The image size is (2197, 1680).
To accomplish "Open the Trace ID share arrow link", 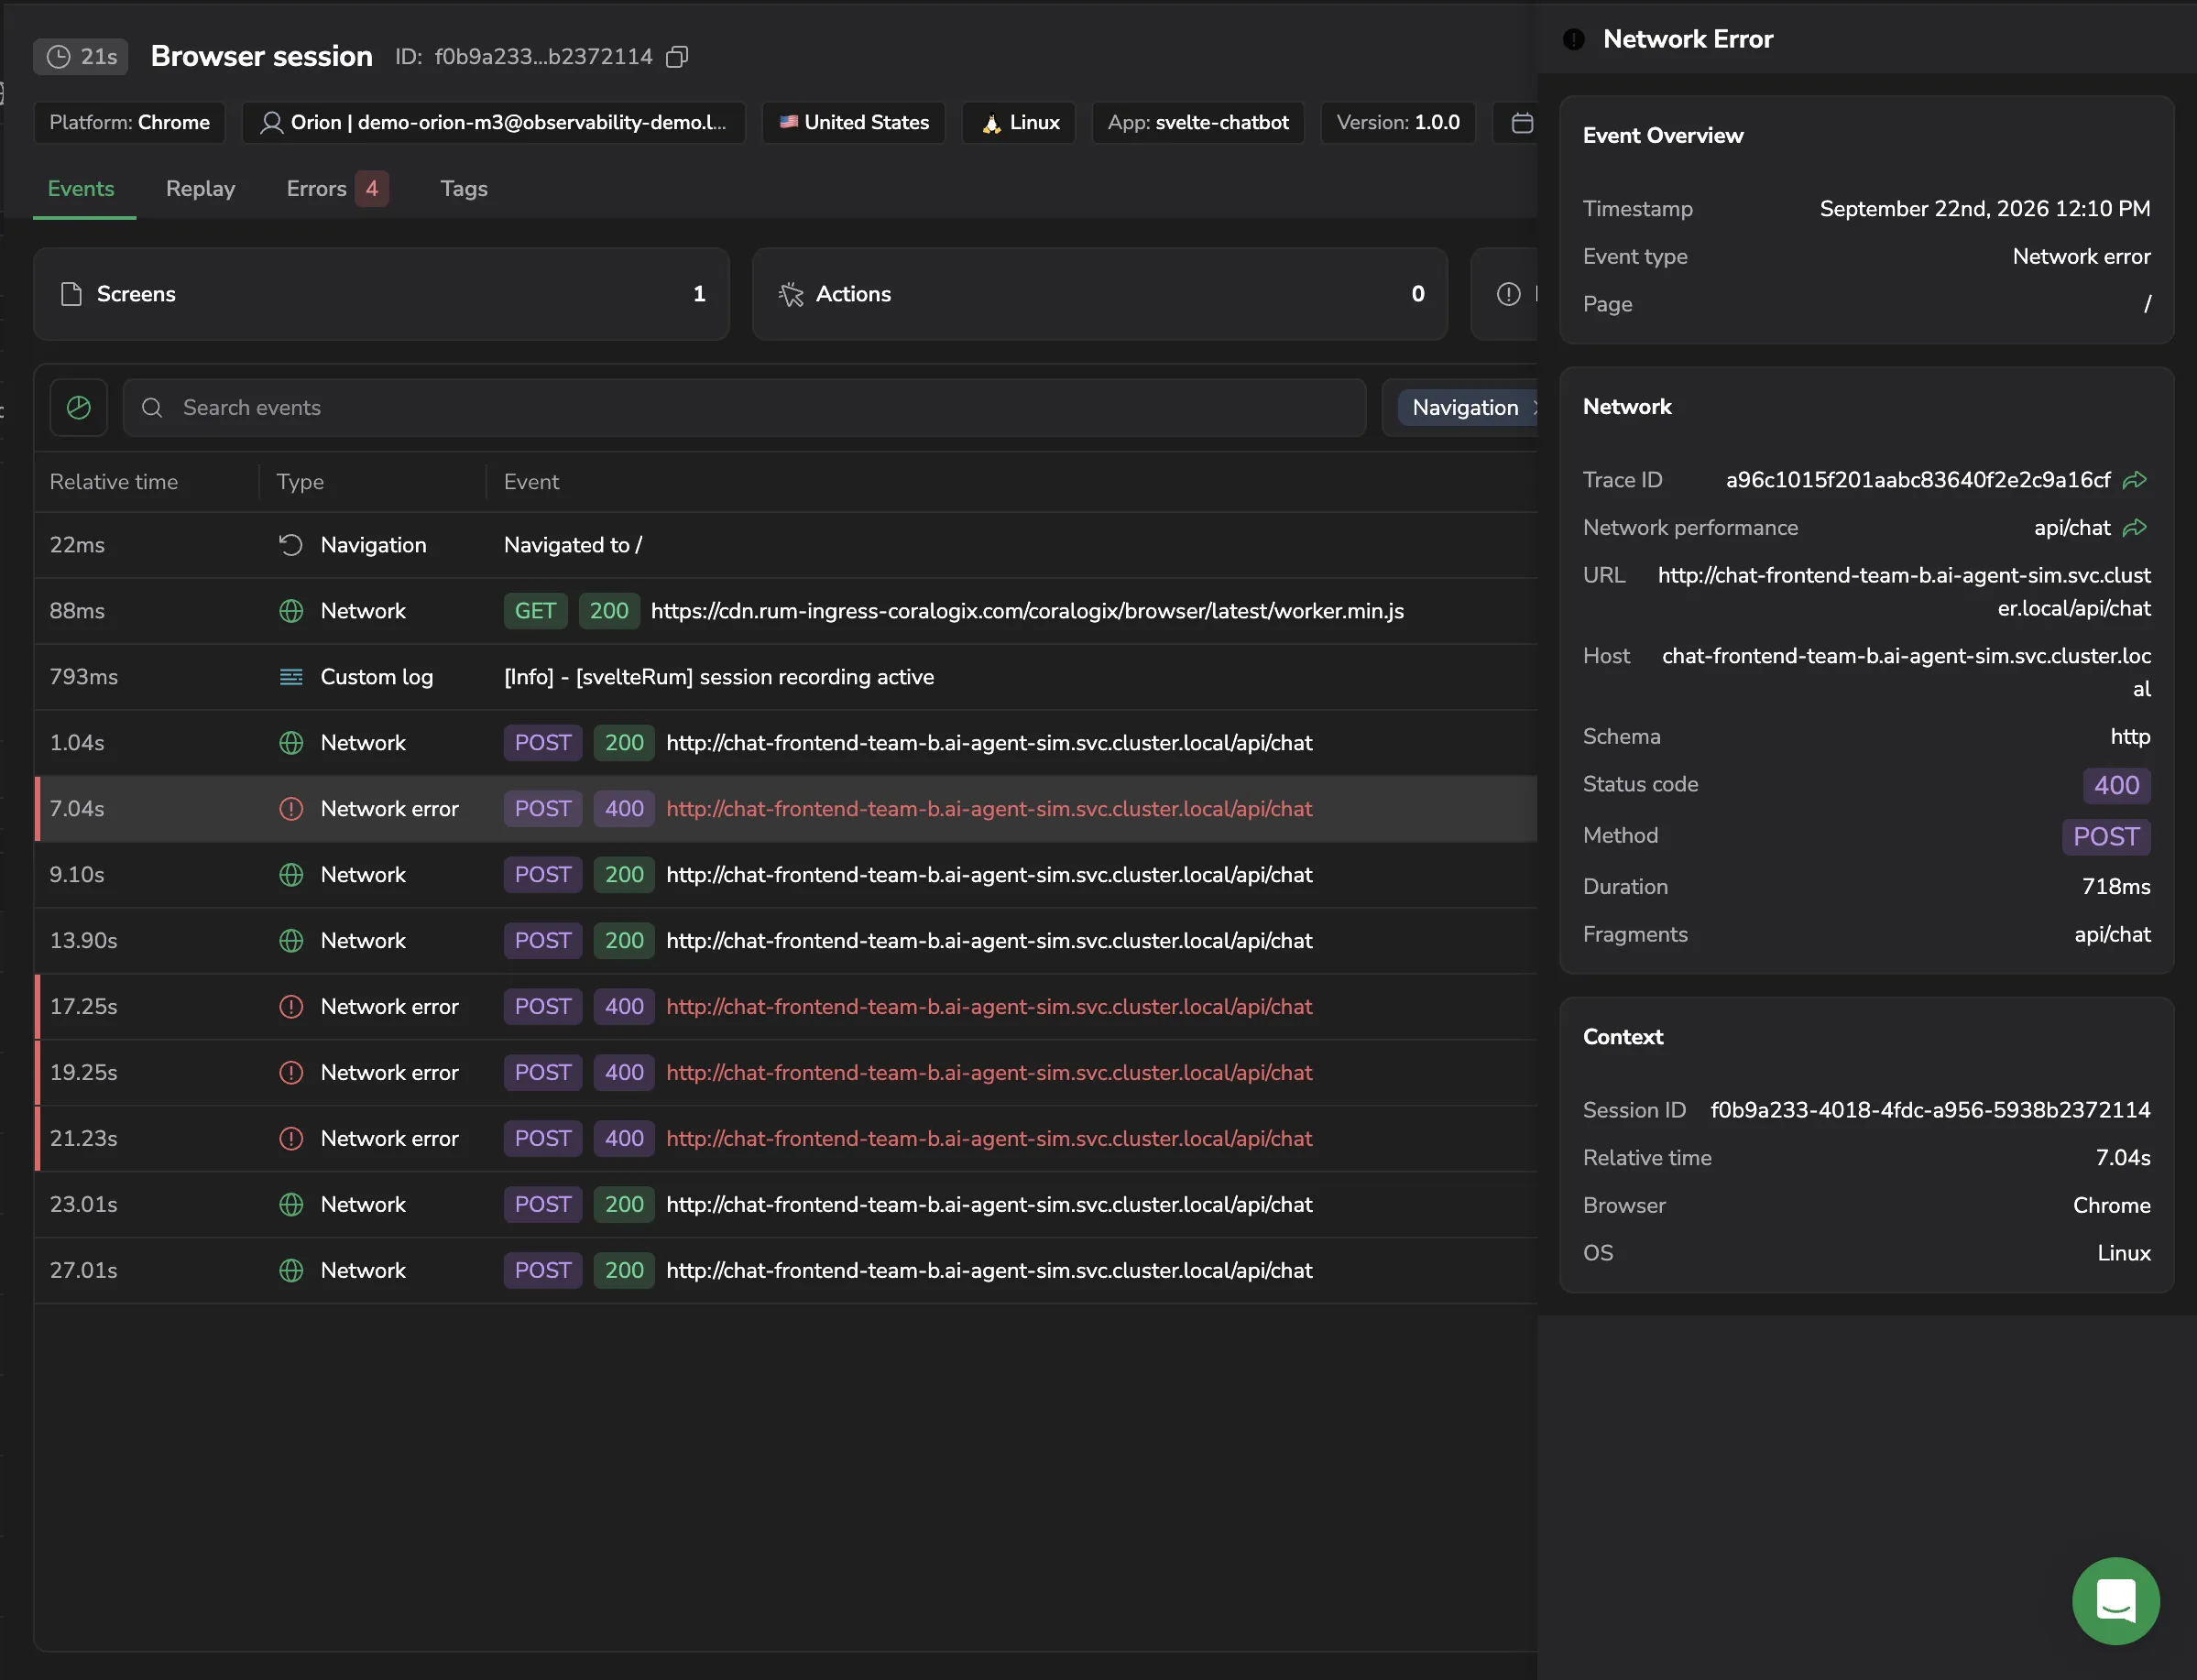I will (x=2135, y=480).
